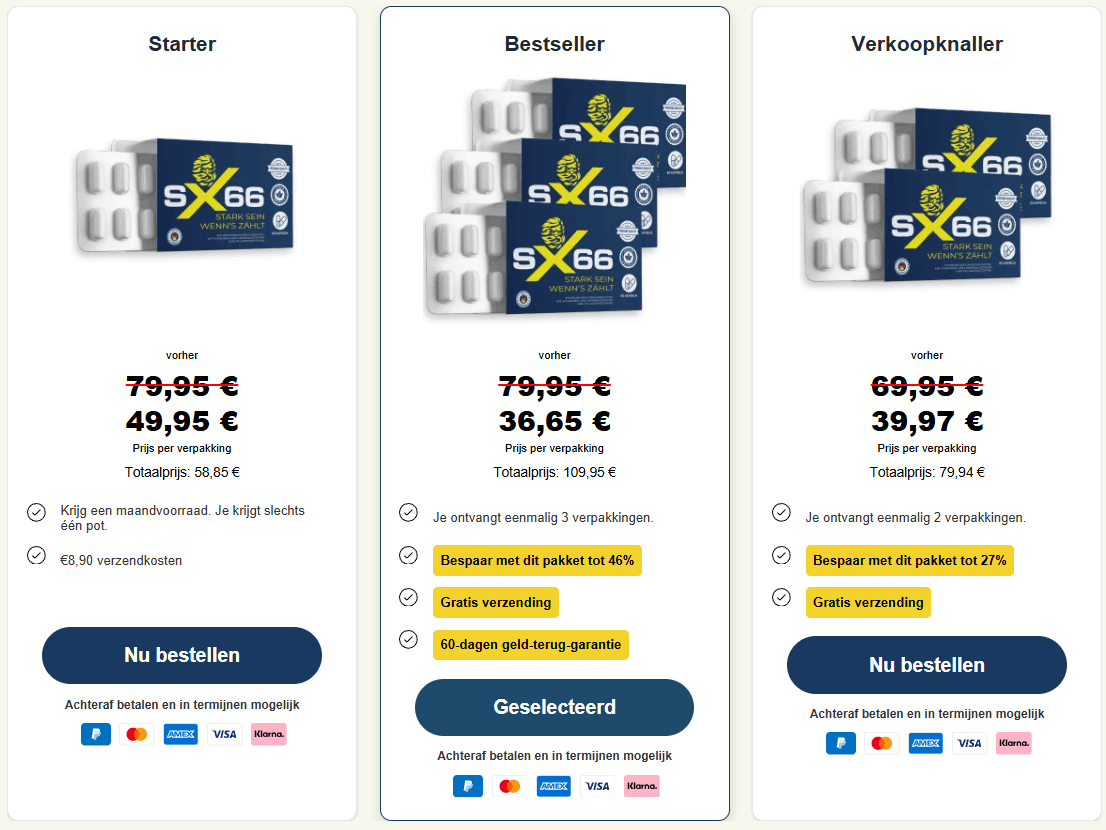Click the checkmark beside Bespaar tot 27%

coord(782,555)
